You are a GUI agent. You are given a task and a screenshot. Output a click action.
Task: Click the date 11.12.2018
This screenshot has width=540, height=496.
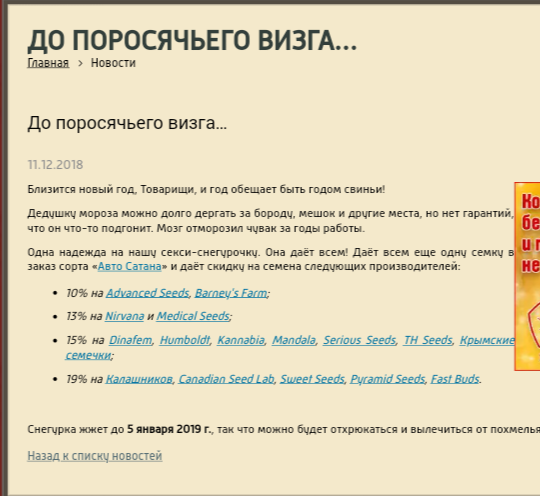pyautogui.click(x=55, y=165)
